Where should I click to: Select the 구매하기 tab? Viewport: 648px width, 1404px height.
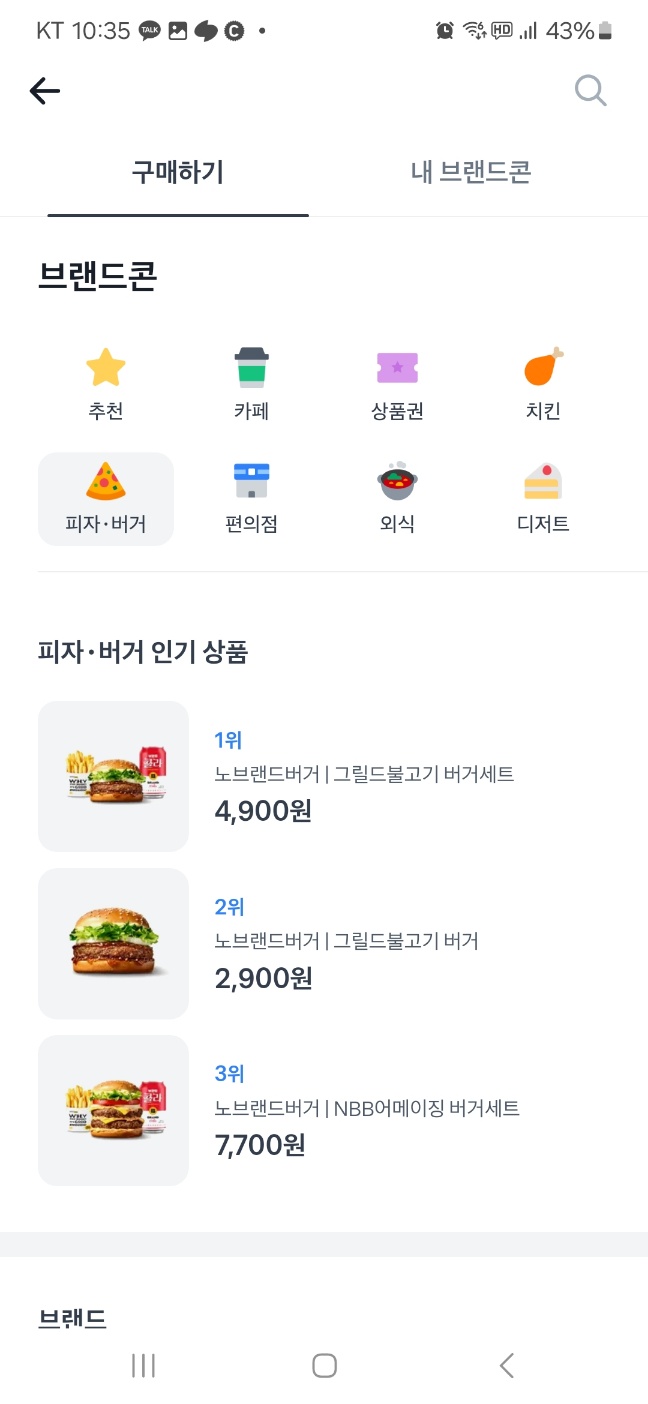(x=177, y=171)
